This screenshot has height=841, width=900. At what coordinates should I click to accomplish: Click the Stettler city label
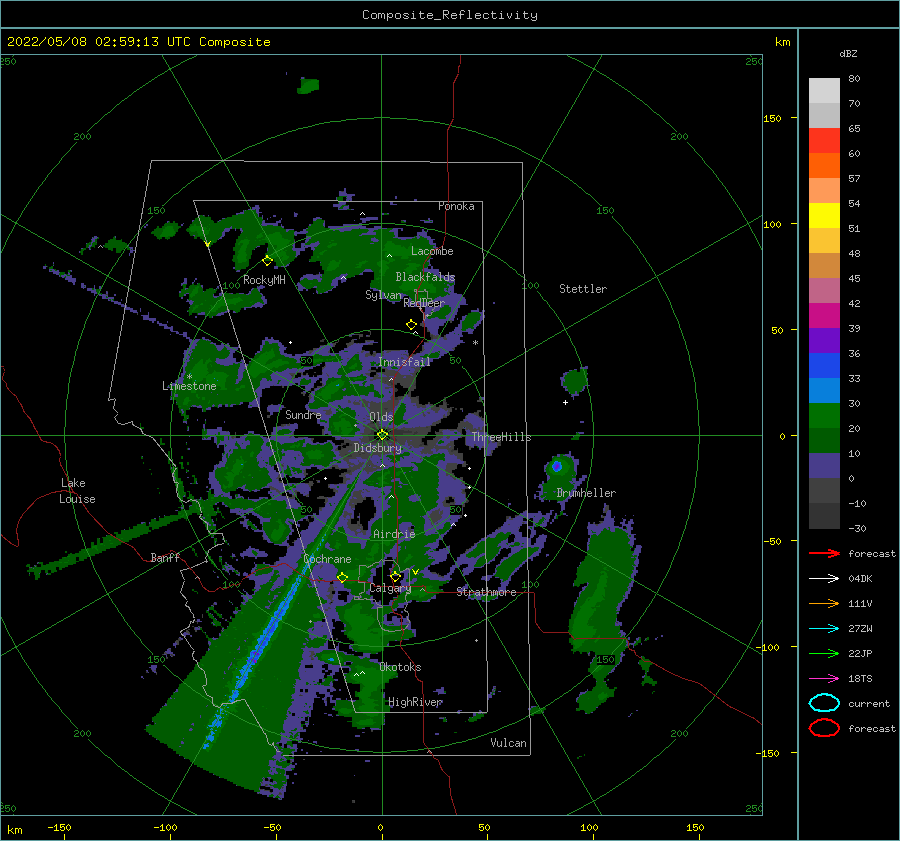click(583, 289)
